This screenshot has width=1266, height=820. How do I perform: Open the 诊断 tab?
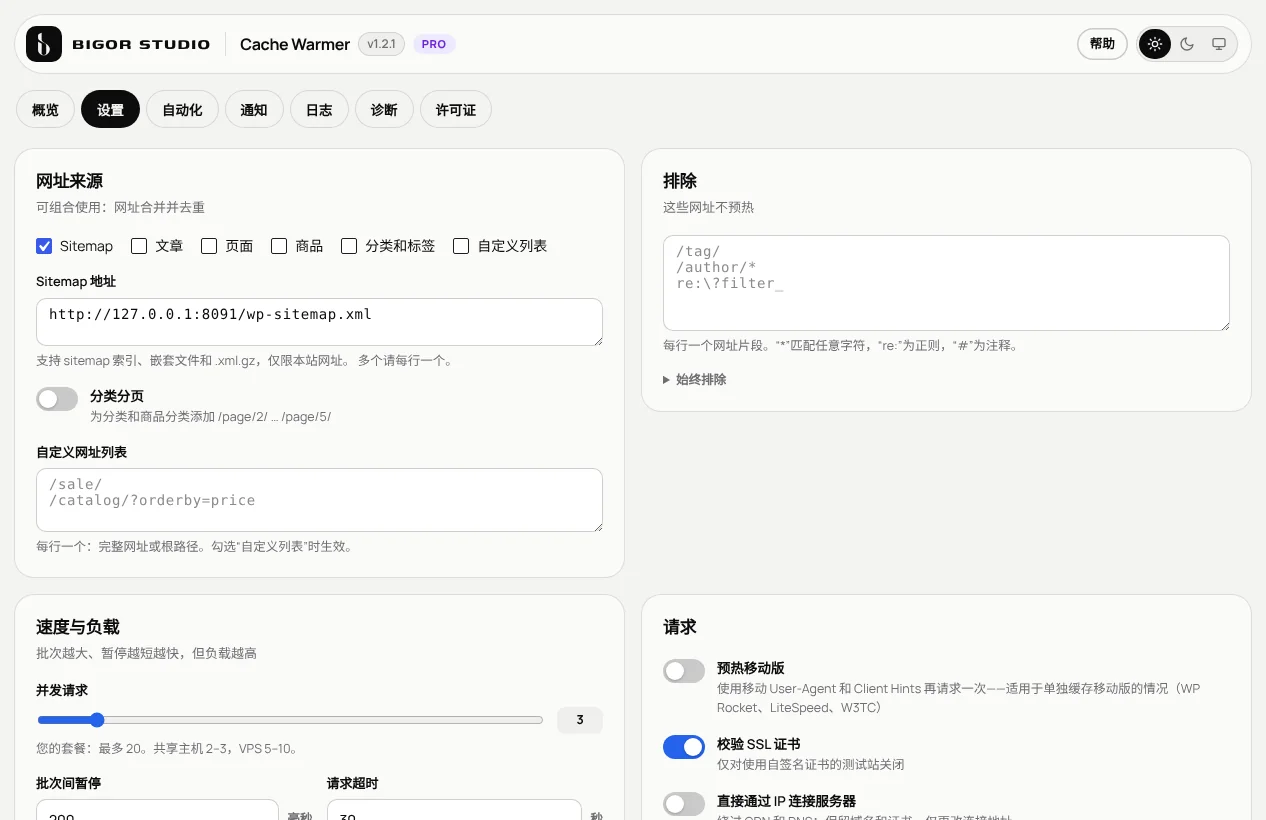tap(384, 110)
